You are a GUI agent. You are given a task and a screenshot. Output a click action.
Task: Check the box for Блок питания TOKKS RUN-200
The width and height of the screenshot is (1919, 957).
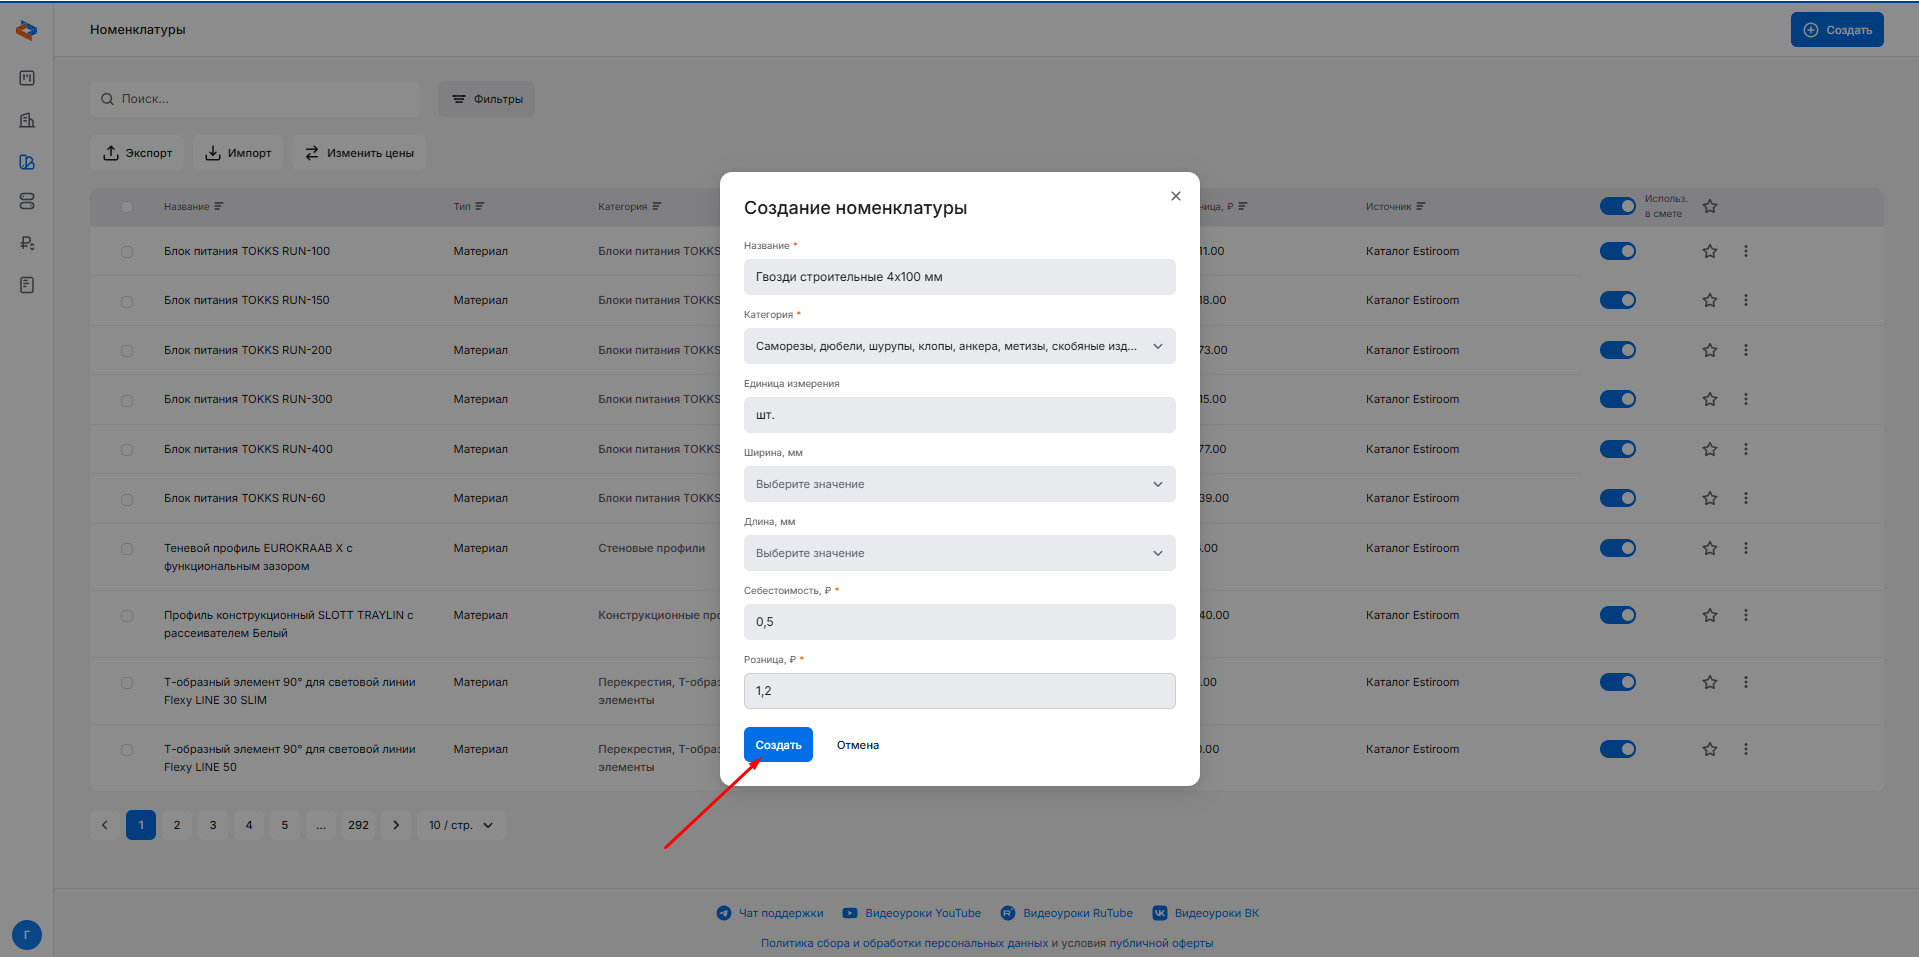pyautogui.click(x=127, y=351)
